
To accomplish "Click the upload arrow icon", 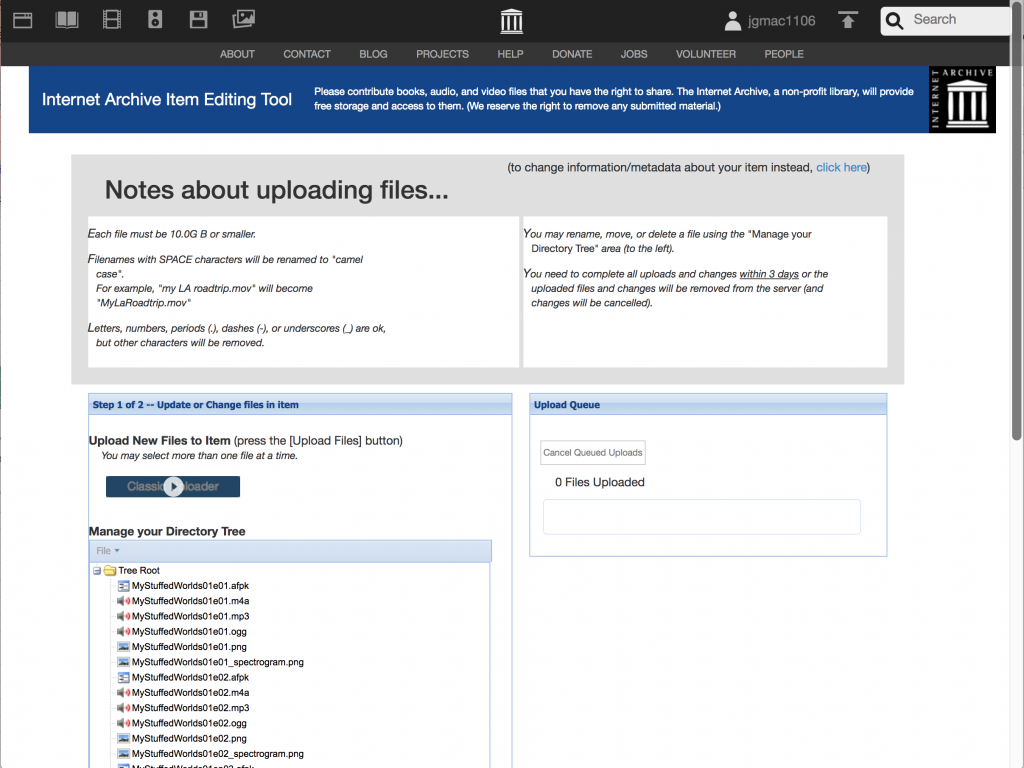I will (x=848, y=20).
